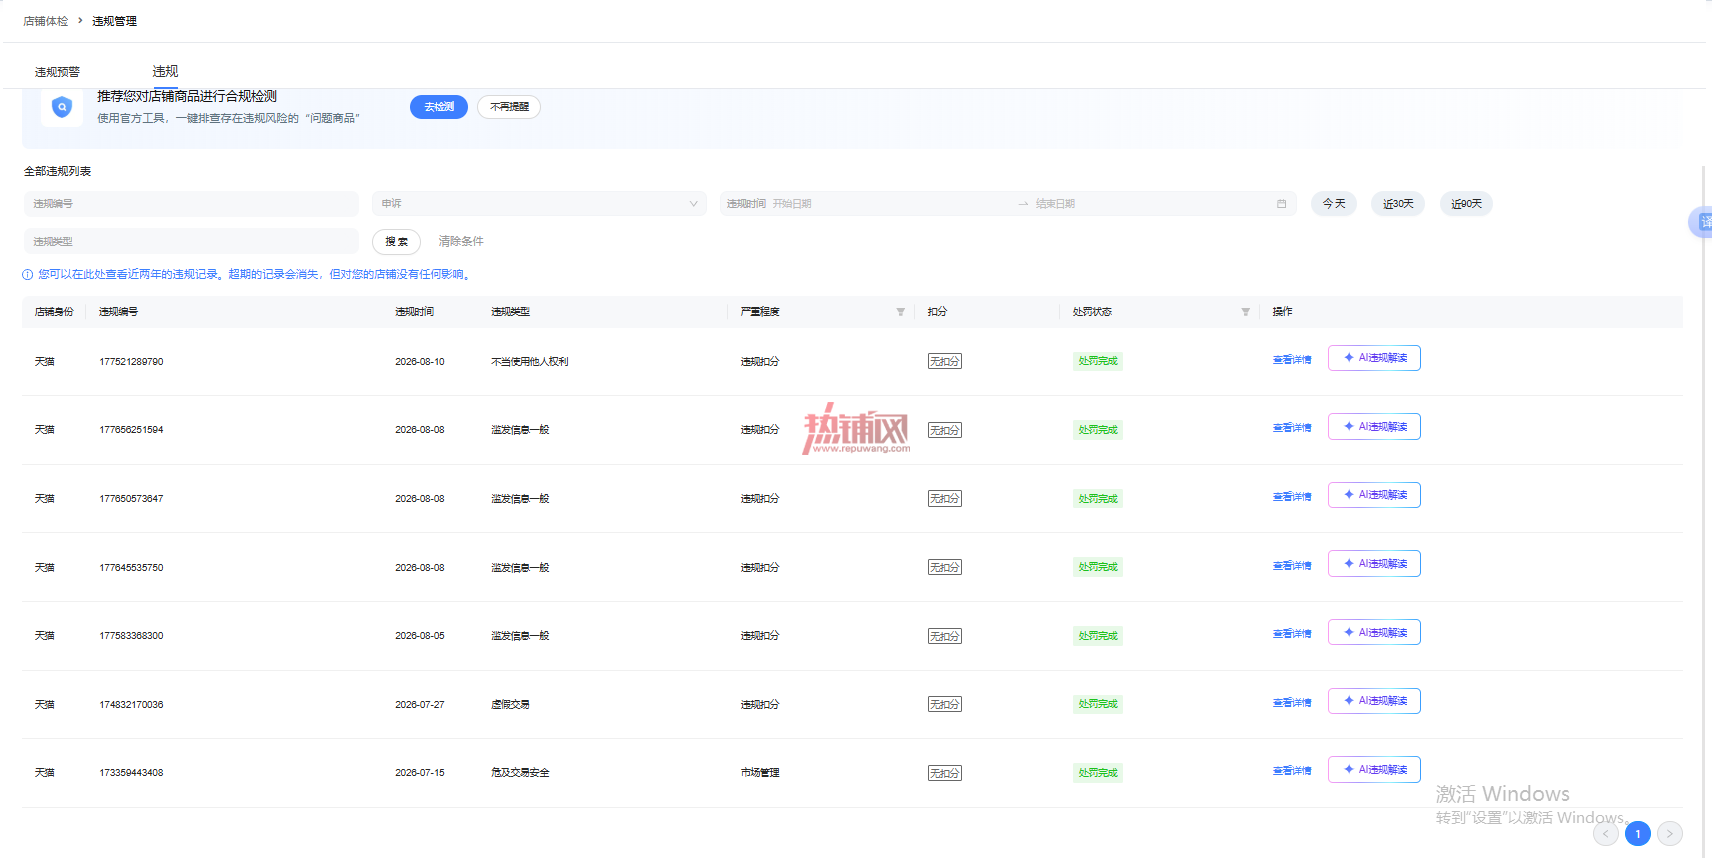This screenshot has width=1712, height=858.
Task: Filter by 近30天
Action: pos(1398,204)
